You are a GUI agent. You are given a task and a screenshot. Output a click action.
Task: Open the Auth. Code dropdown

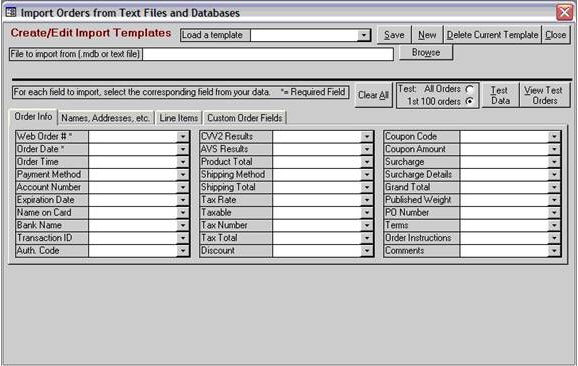(183, 251)
